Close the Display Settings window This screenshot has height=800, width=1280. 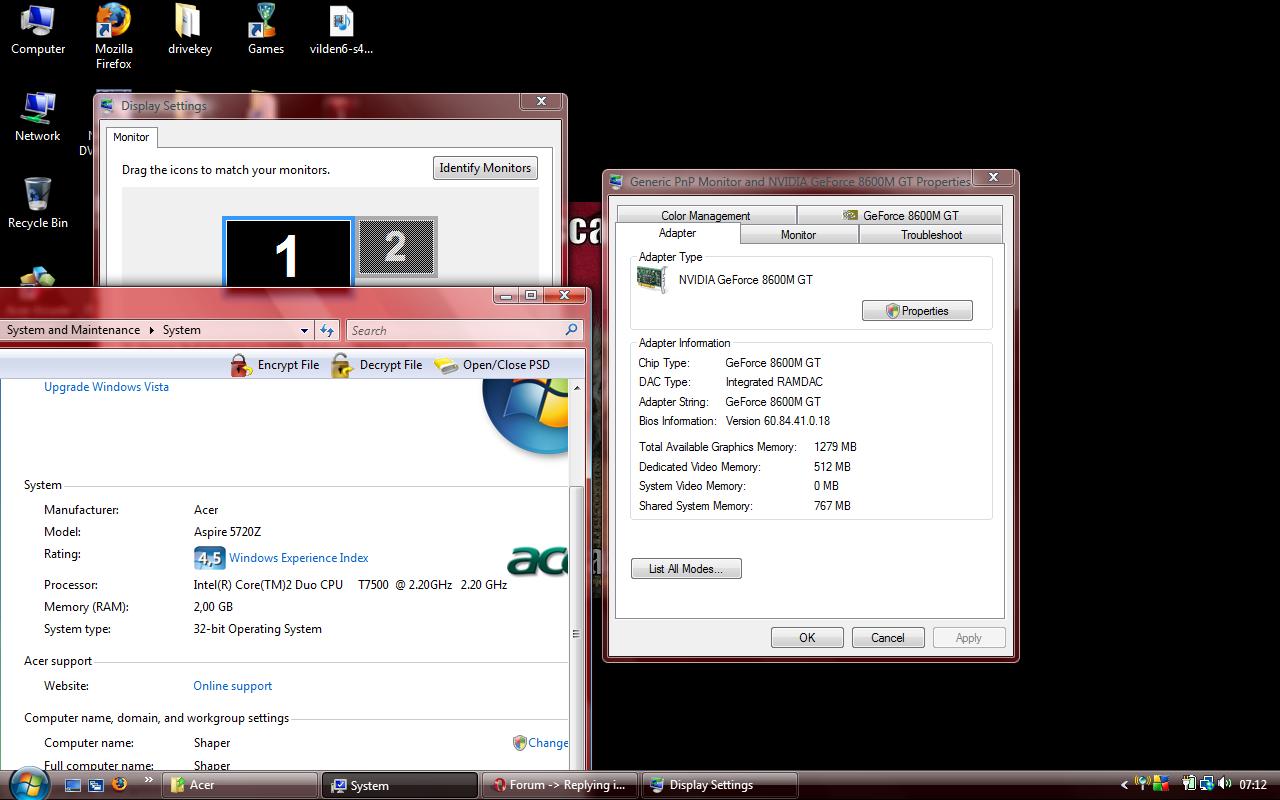click(x=541, y=102)
